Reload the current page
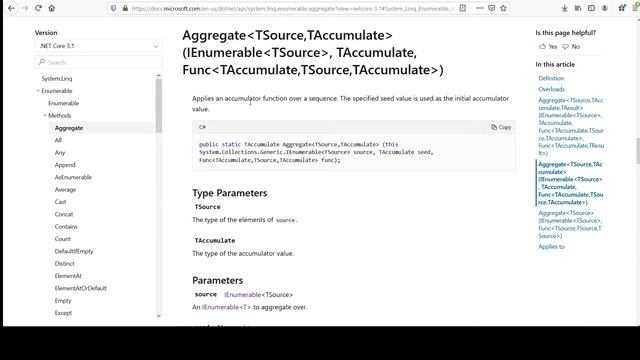This screenshot has height=360, width=640. 38,8
